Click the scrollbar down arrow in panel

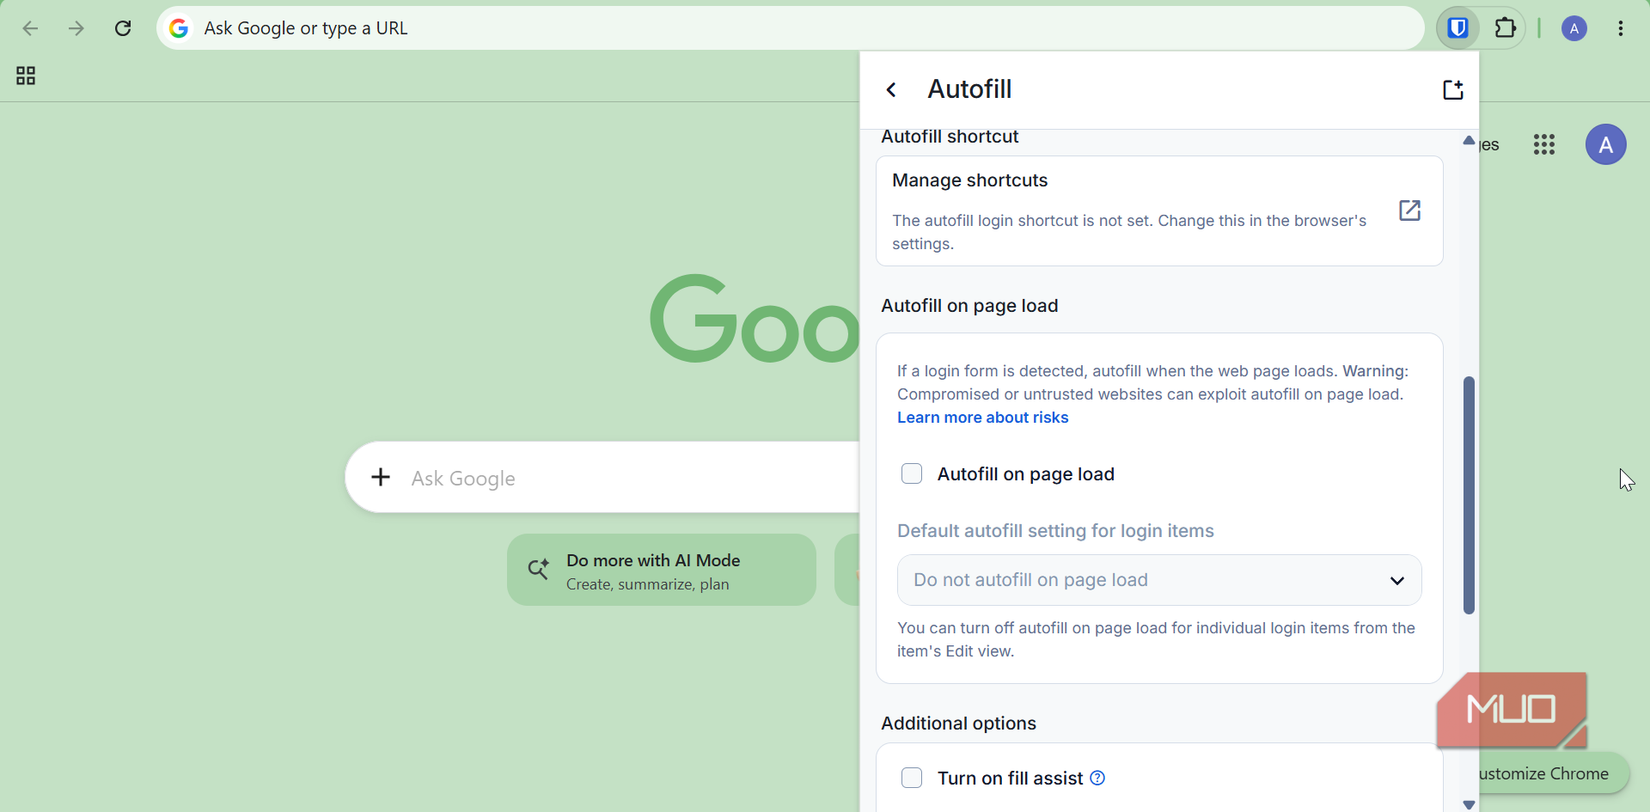1469,804
